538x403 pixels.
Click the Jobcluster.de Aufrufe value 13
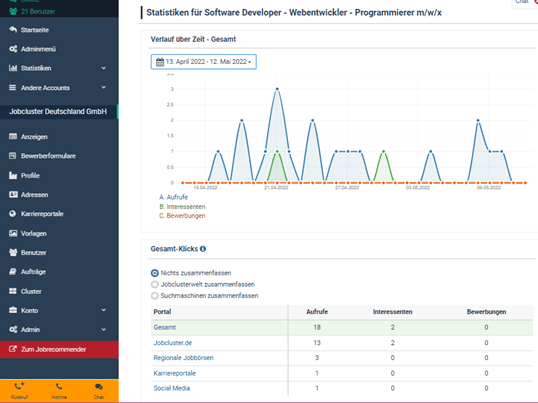click(x=317, y=343)
